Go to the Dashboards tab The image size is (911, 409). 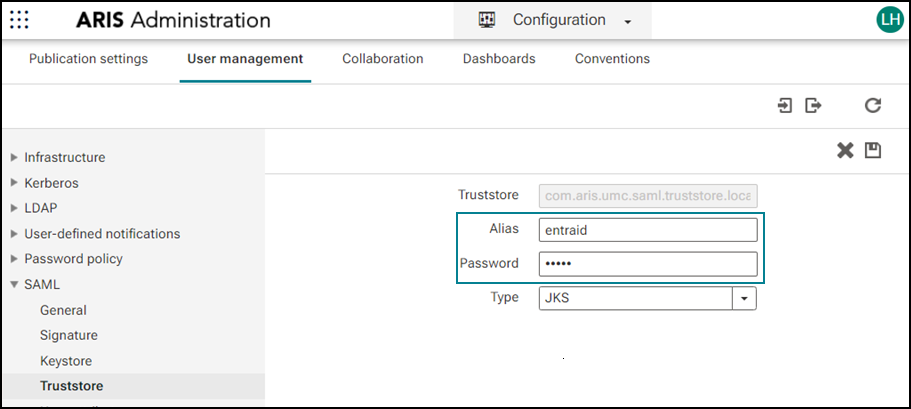click(499, 59)
